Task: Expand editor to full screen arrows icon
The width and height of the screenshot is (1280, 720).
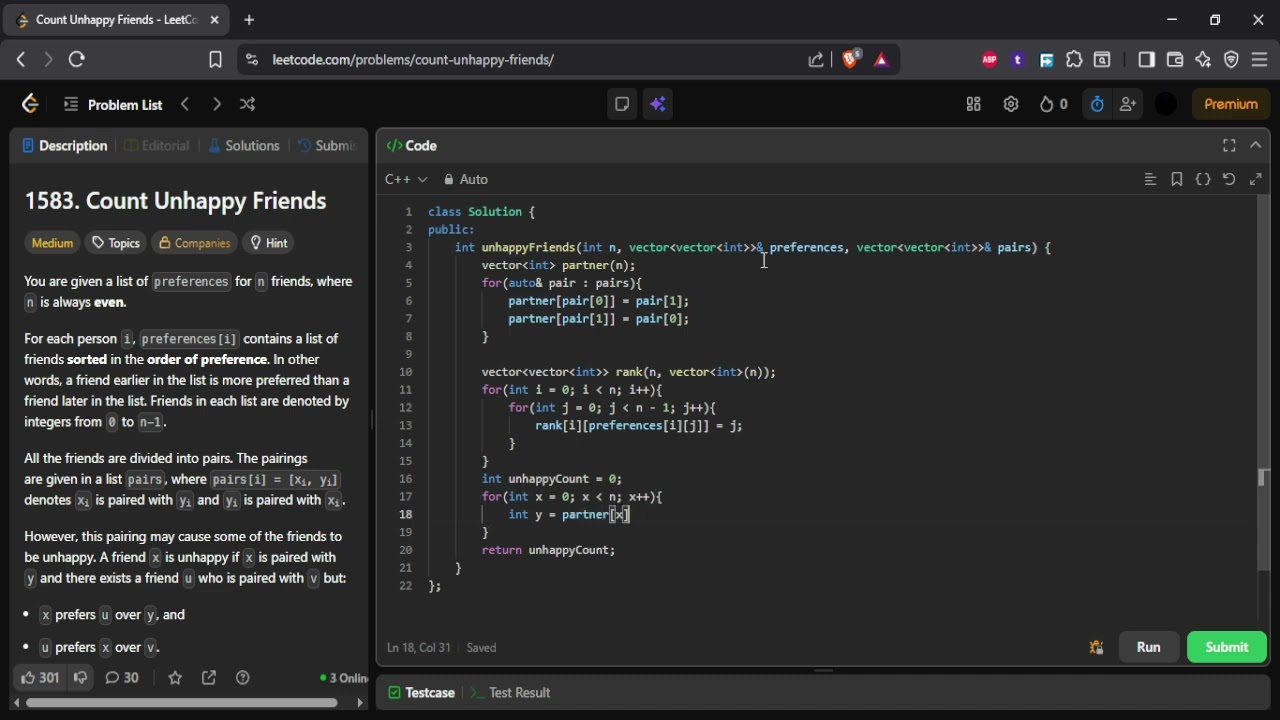Action: pos(1256,179)
